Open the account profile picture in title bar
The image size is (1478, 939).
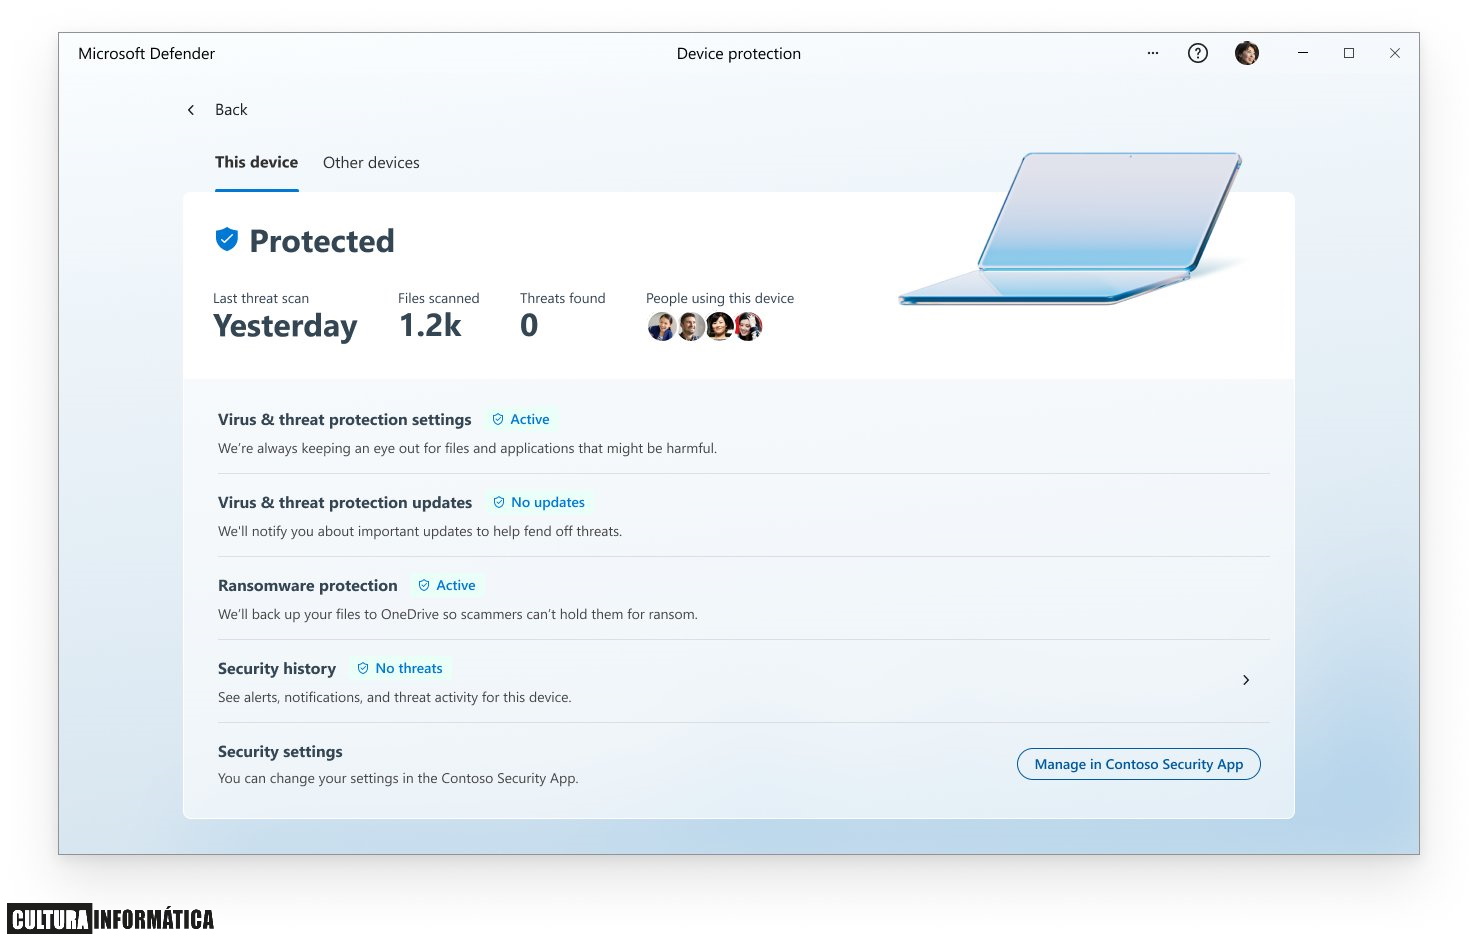pyautogui.click(x=1247, y=53)
